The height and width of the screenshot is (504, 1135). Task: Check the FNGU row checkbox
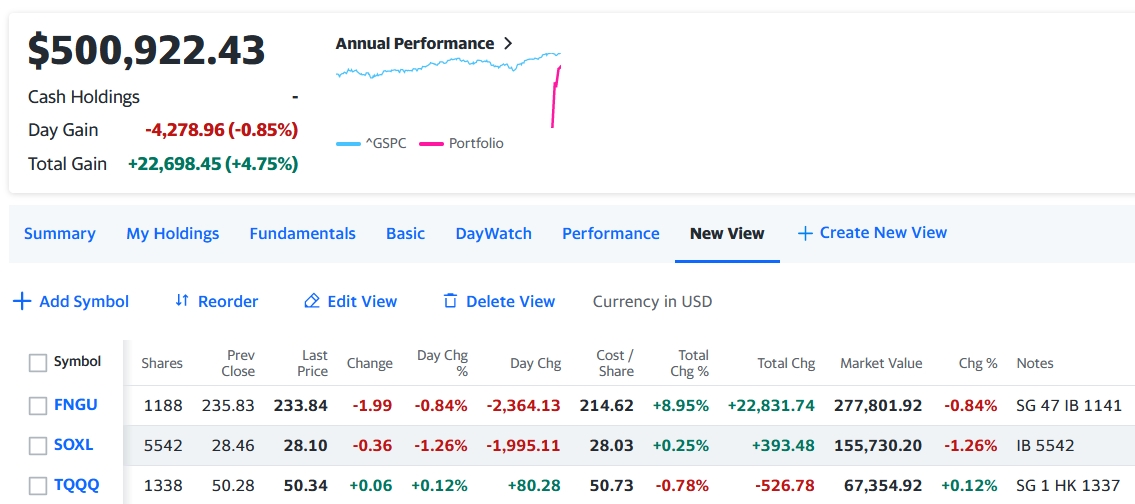[x=38, y=405]
